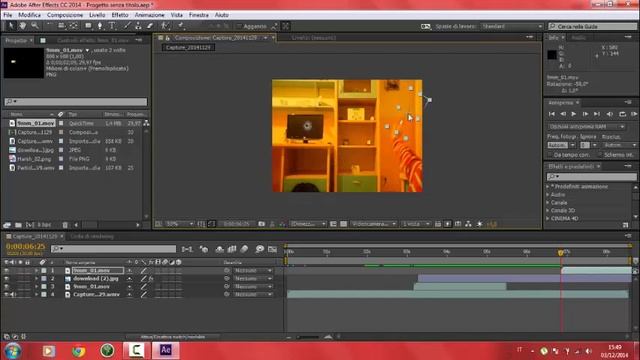
Task: Open the Graph Editor in the timeline
Action: 272,249
